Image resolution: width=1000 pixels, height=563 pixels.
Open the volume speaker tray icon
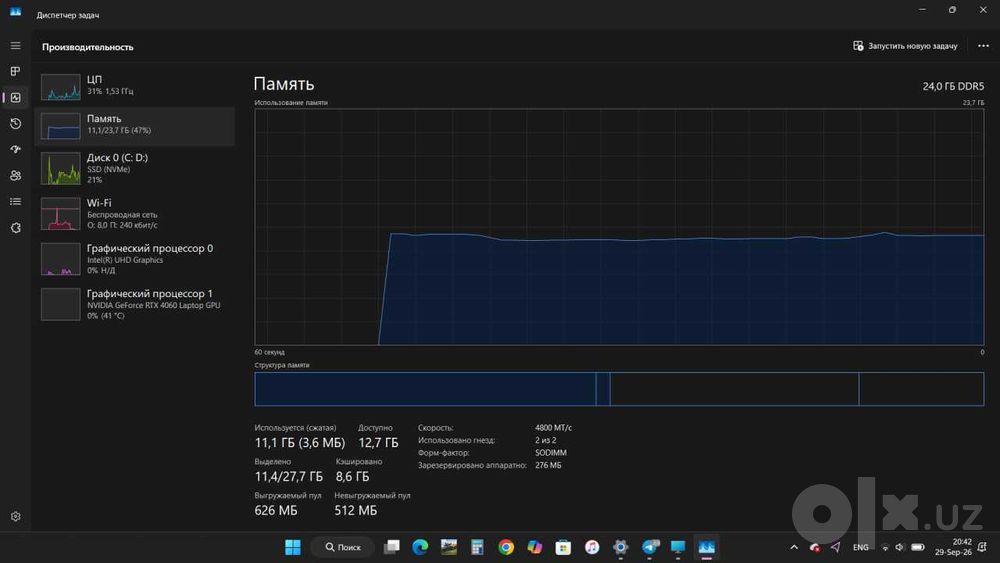900,547
